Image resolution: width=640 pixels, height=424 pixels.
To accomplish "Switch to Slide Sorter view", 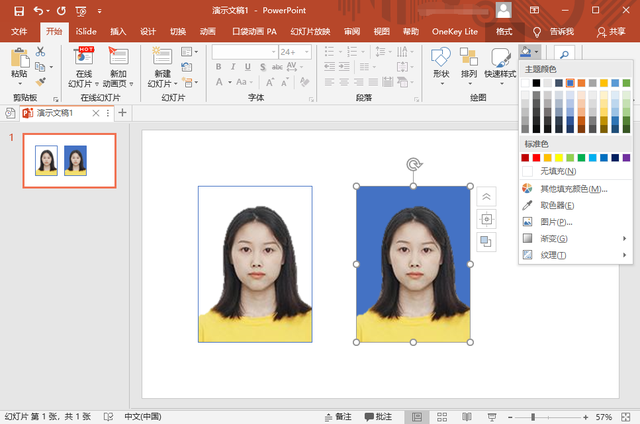I will click(x=442, y=417).
